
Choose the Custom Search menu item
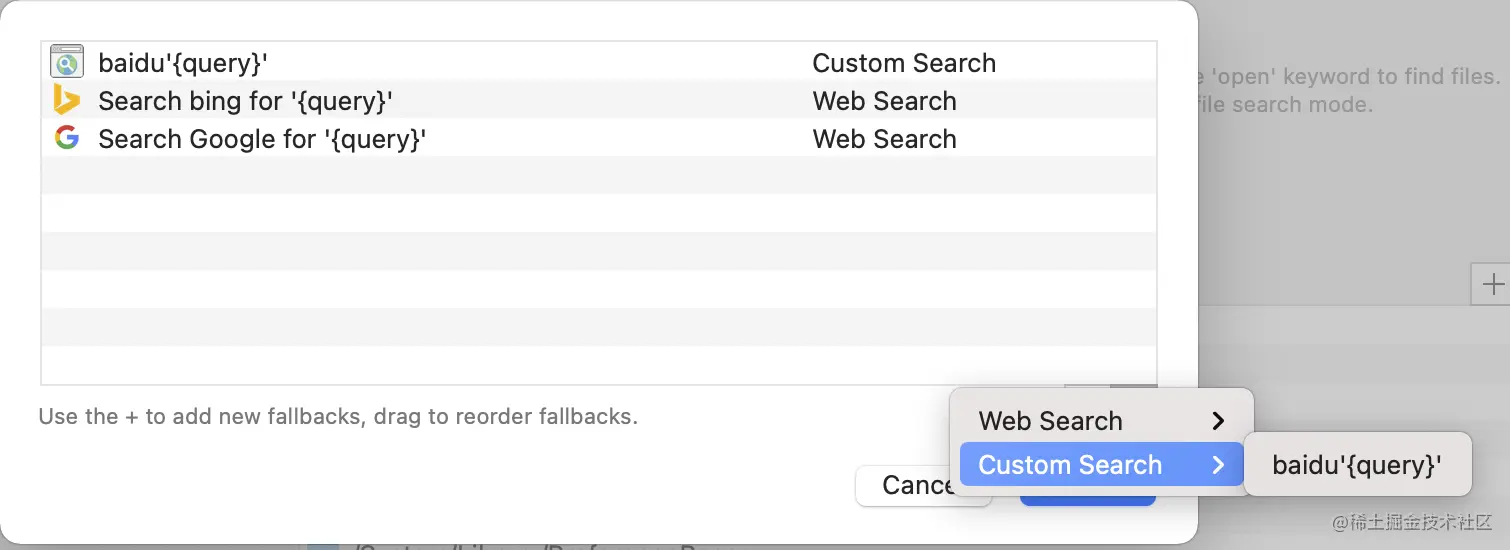coord(1070,465)
